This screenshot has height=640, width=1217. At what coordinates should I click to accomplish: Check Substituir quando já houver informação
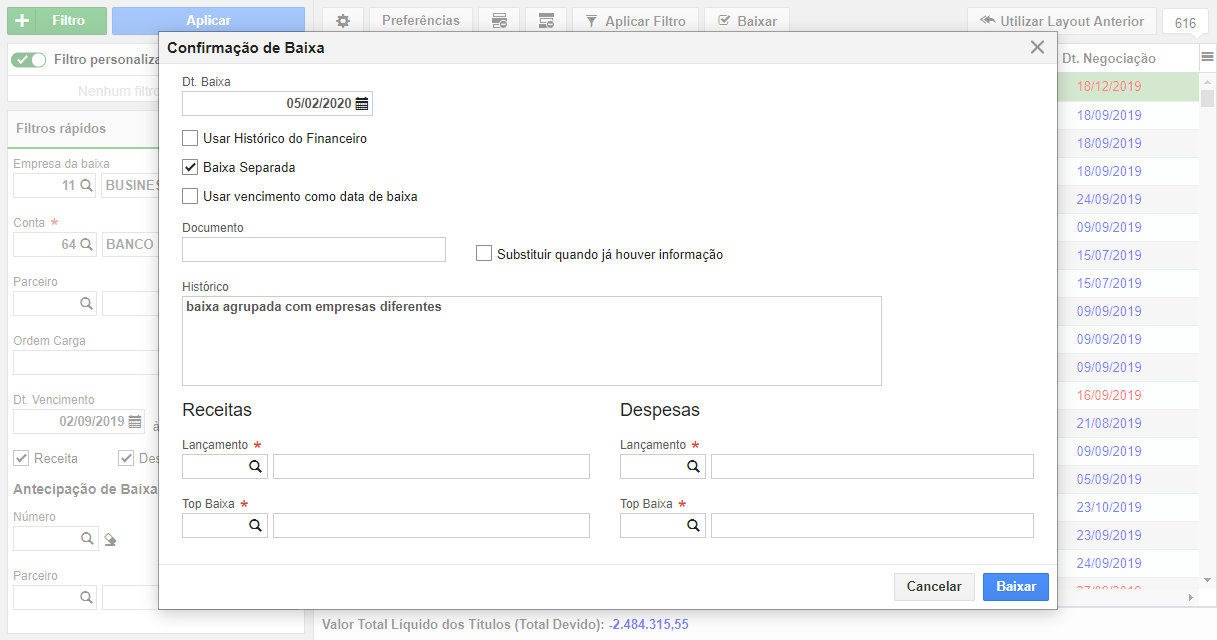coord(484,254)
